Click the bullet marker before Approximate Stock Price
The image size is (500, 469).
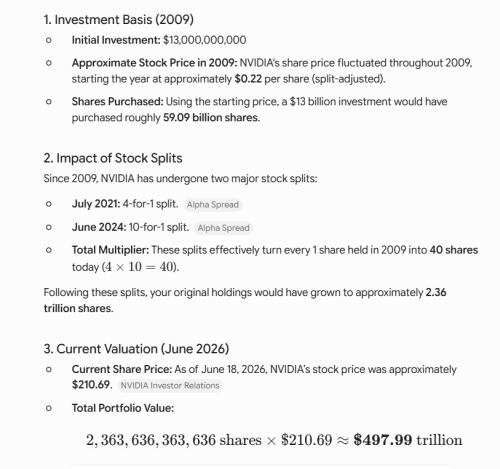(49, 63)
